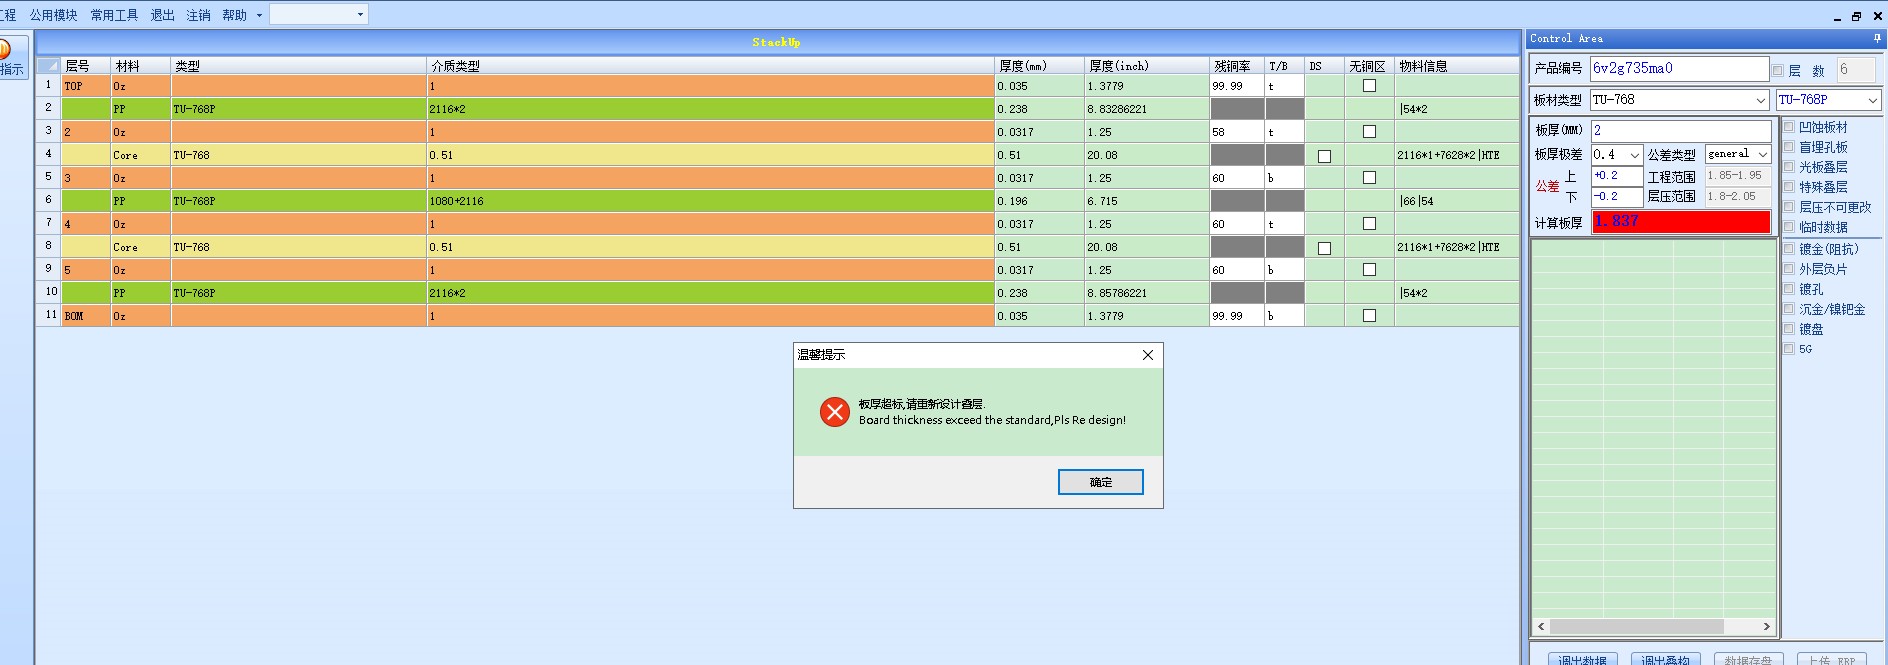This screenshot has height=665, width=1888.
Task: Click the 介质类型 column header
Action: 710,66
